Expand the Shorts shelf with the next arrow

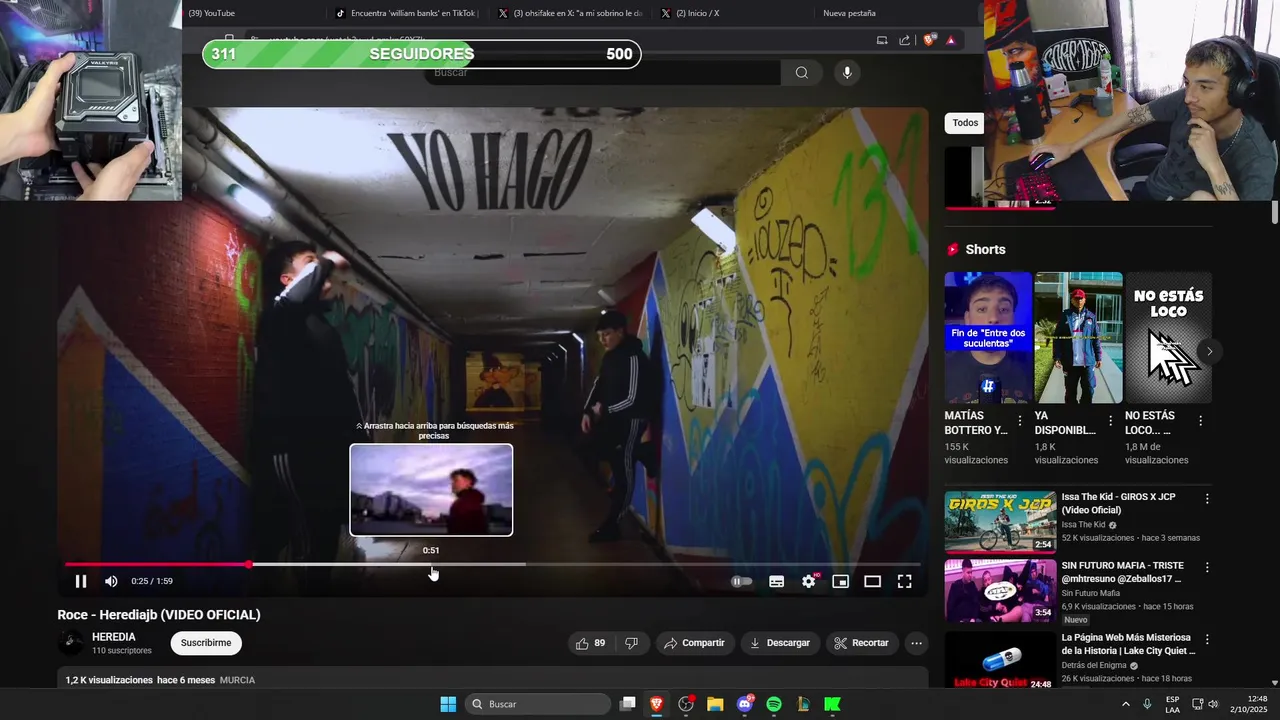[x=1209, y=351]
